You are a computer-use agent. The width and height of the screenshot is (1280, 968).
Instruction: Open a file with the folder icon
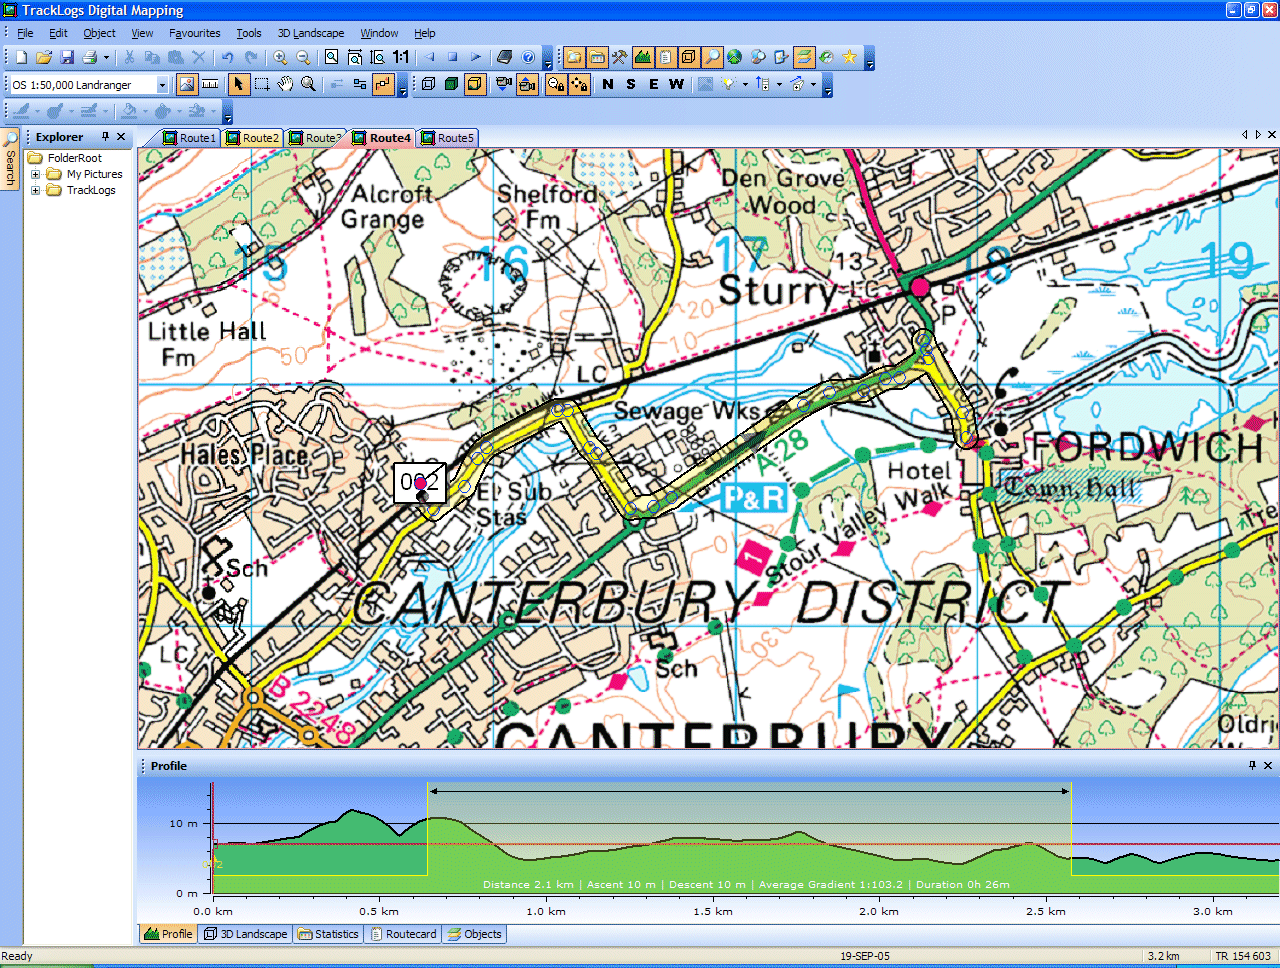tap(43, 57)
